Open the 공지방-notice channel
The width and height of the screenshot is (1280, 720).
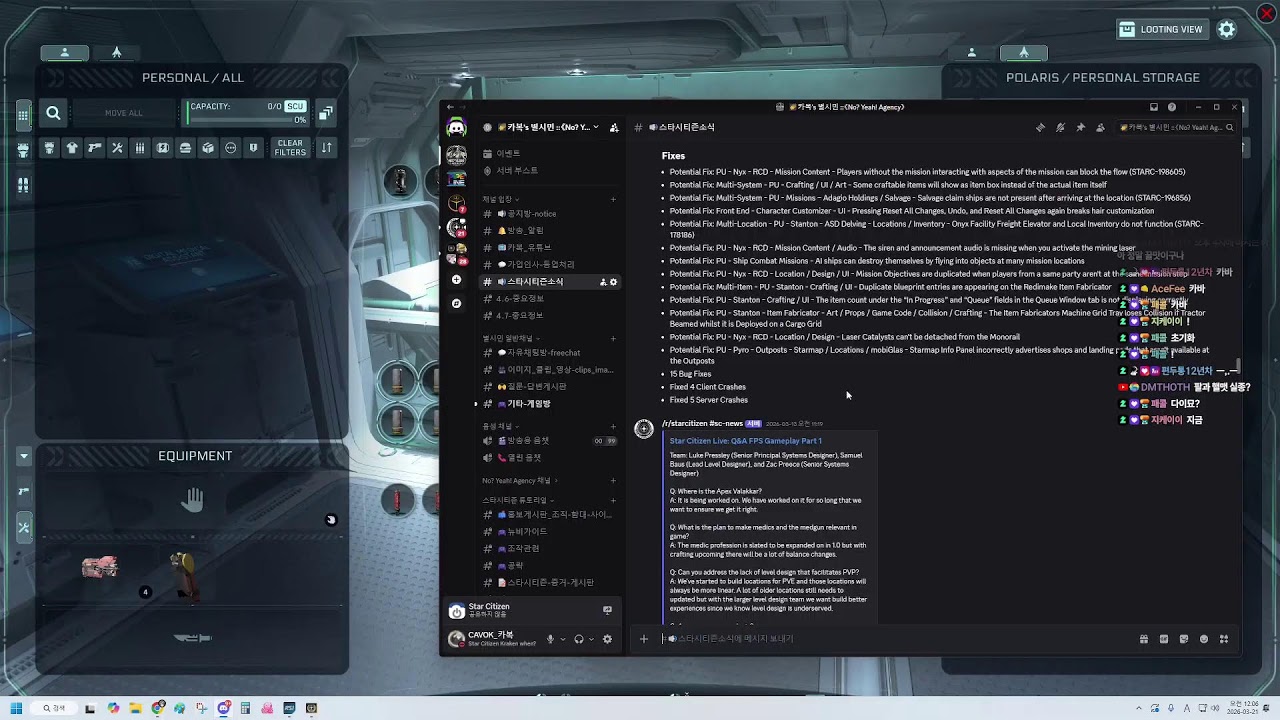[x=548, y=214]
